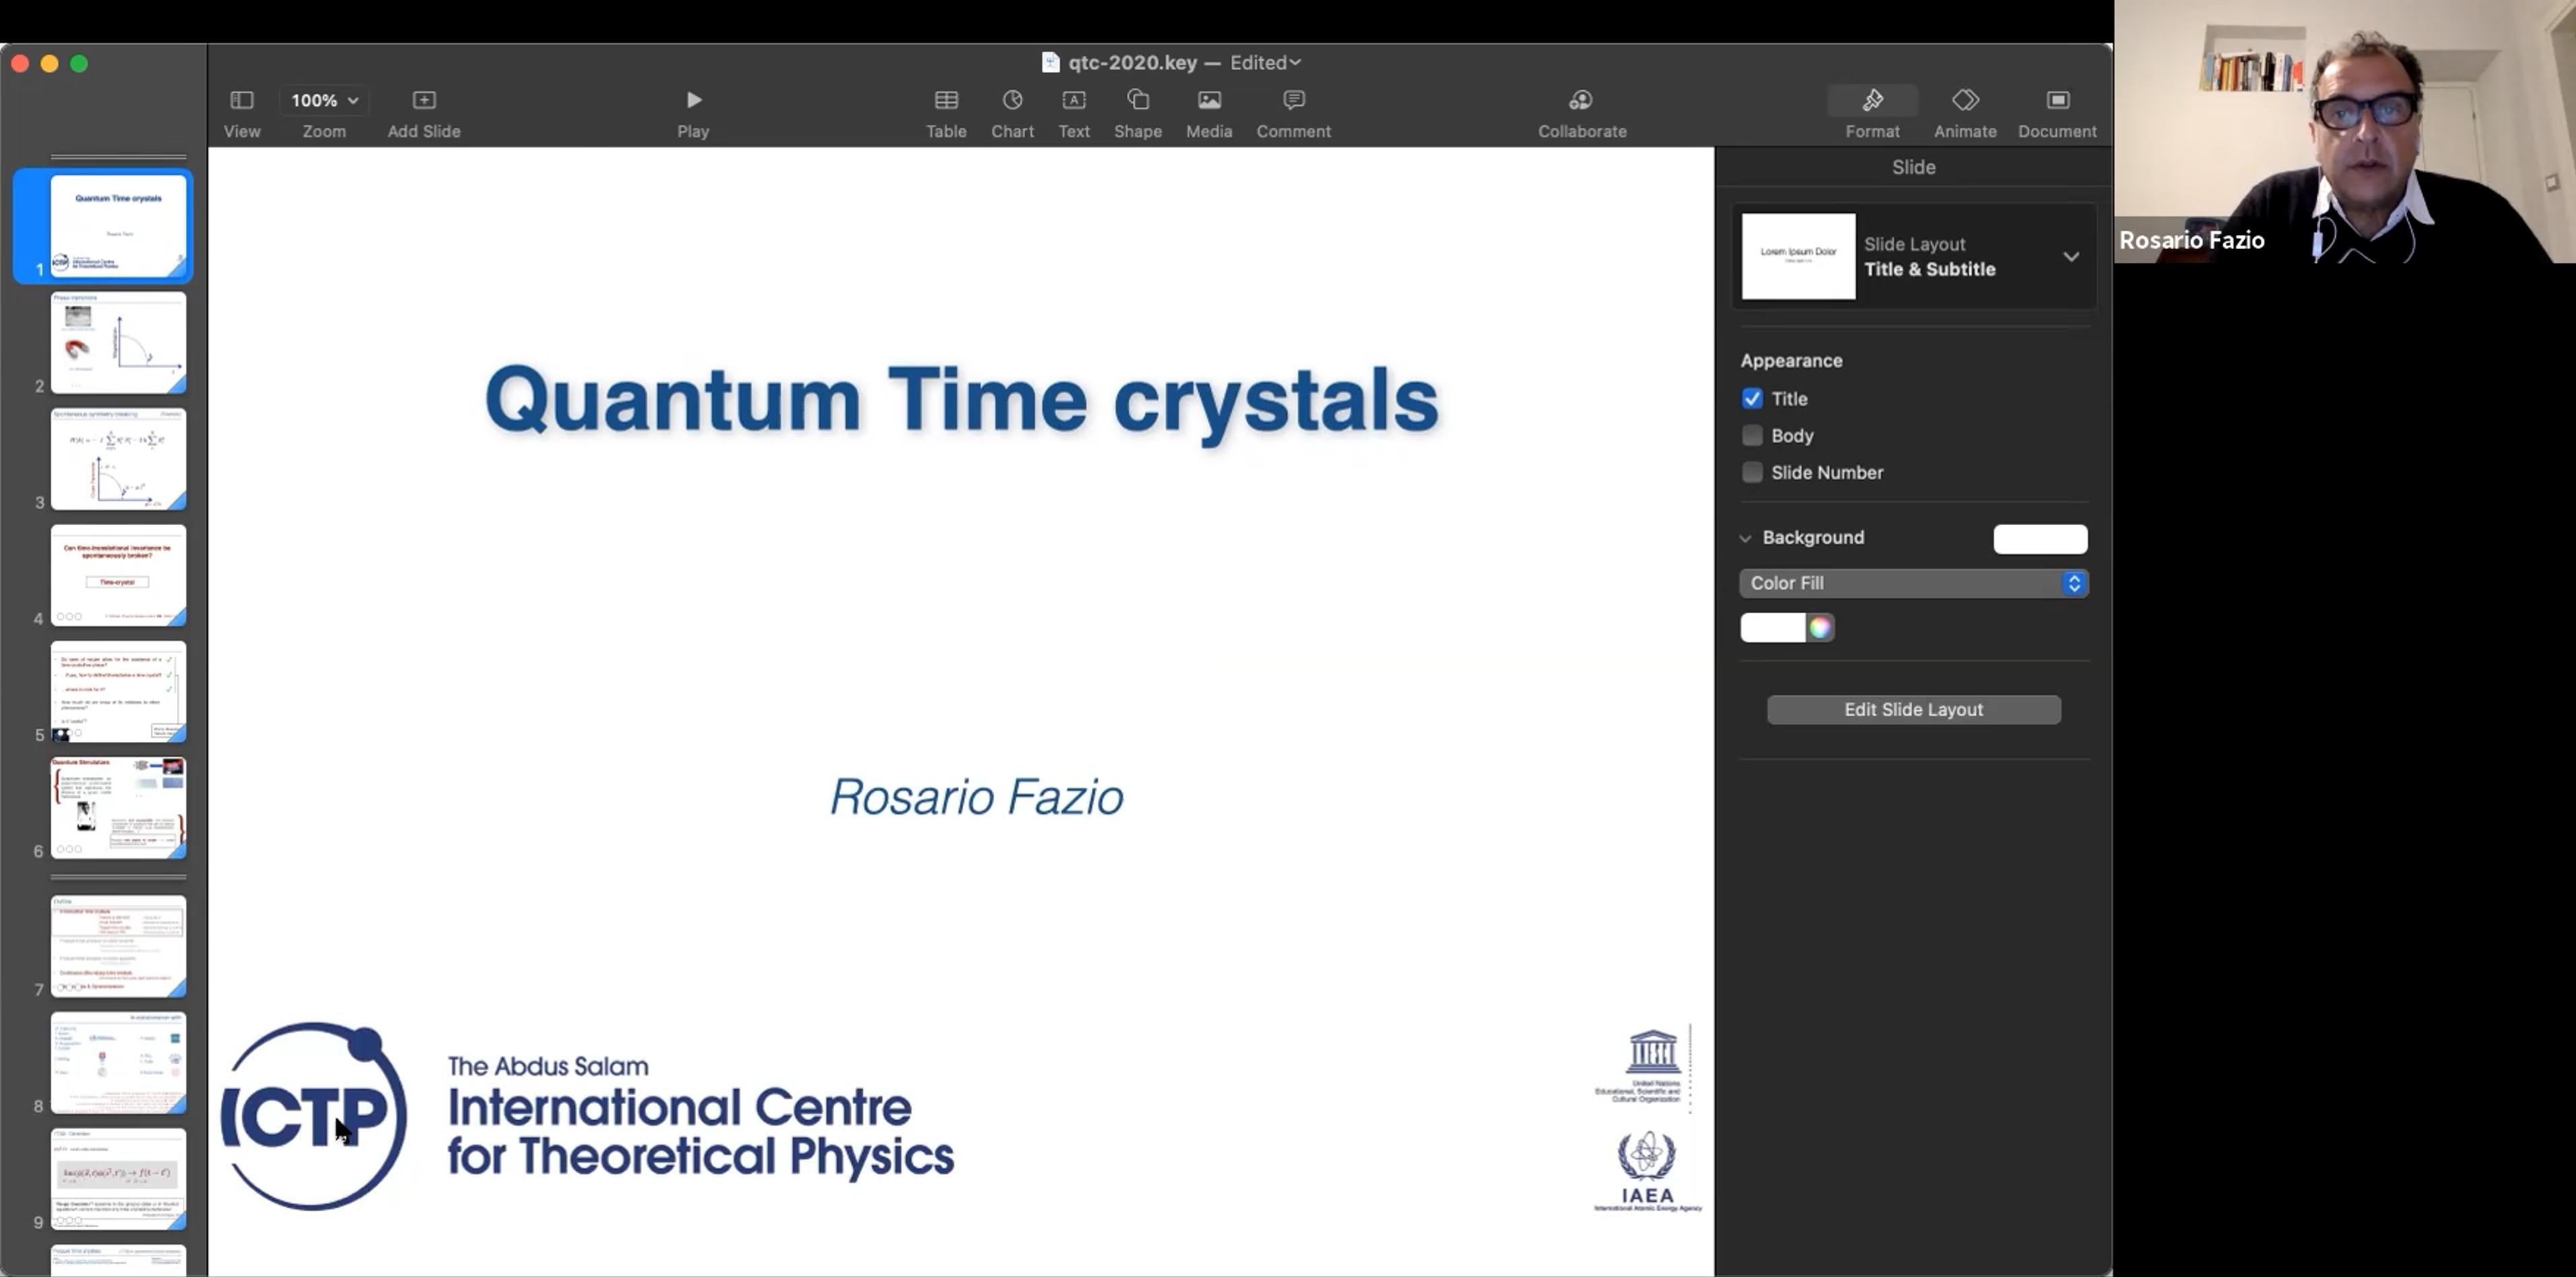Select slide 2 thumbnail
Screen dimensions: 2576x1277
pyautogui.click(x=118, y=342)
